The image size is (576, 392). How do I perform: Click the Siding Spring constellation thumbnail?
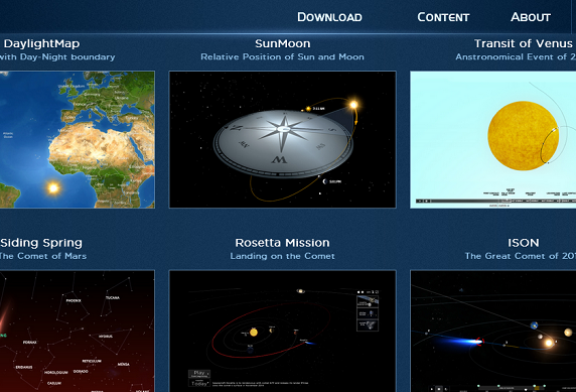77,331
